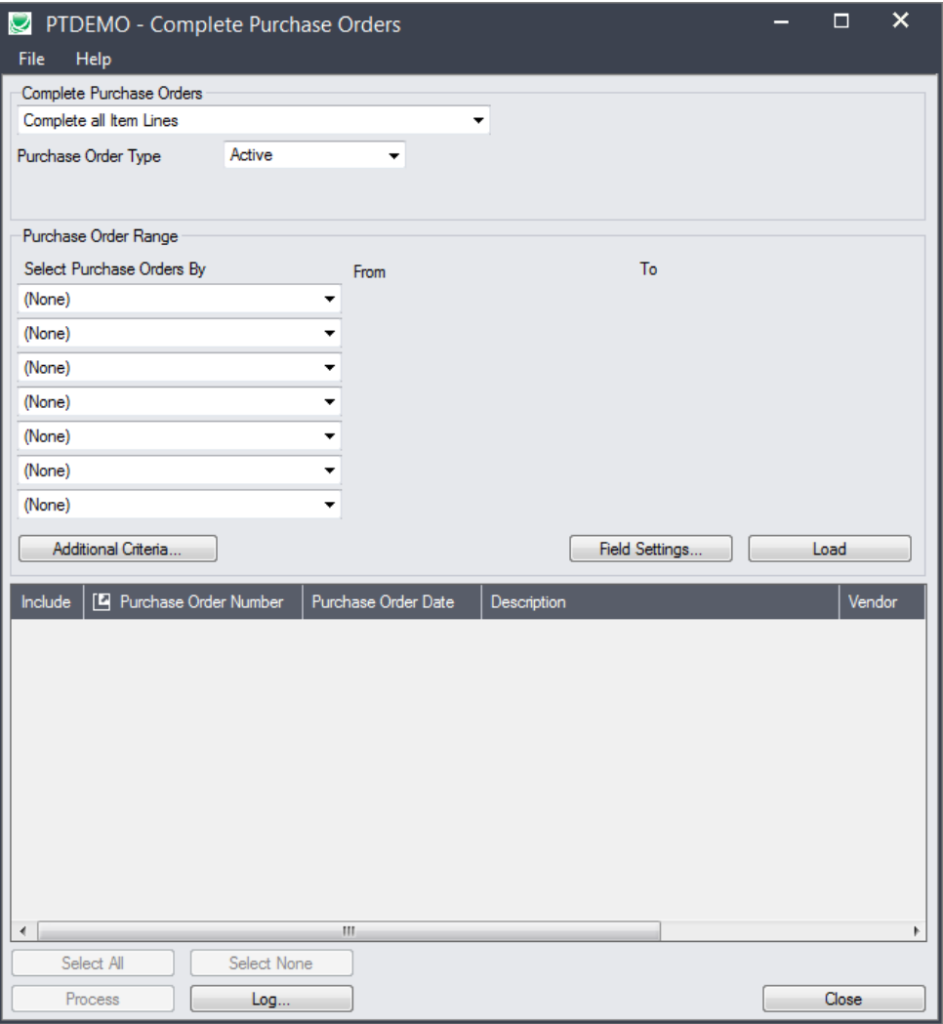The image size is (943, 1024).
Task: Maximize the Complete Purchase Orders window
Action: click(x=841, y=22)
